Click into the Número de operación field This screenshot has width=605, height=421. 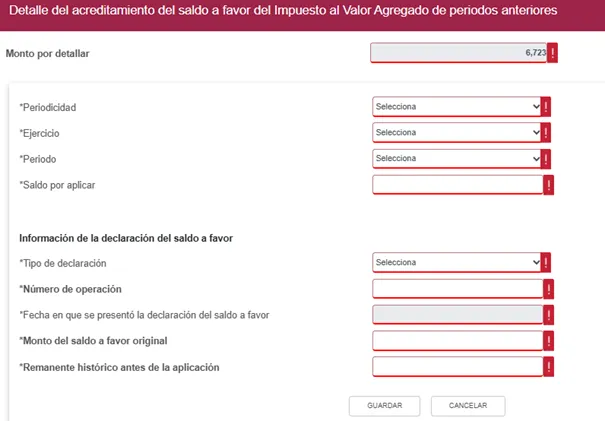click(458, 289)
